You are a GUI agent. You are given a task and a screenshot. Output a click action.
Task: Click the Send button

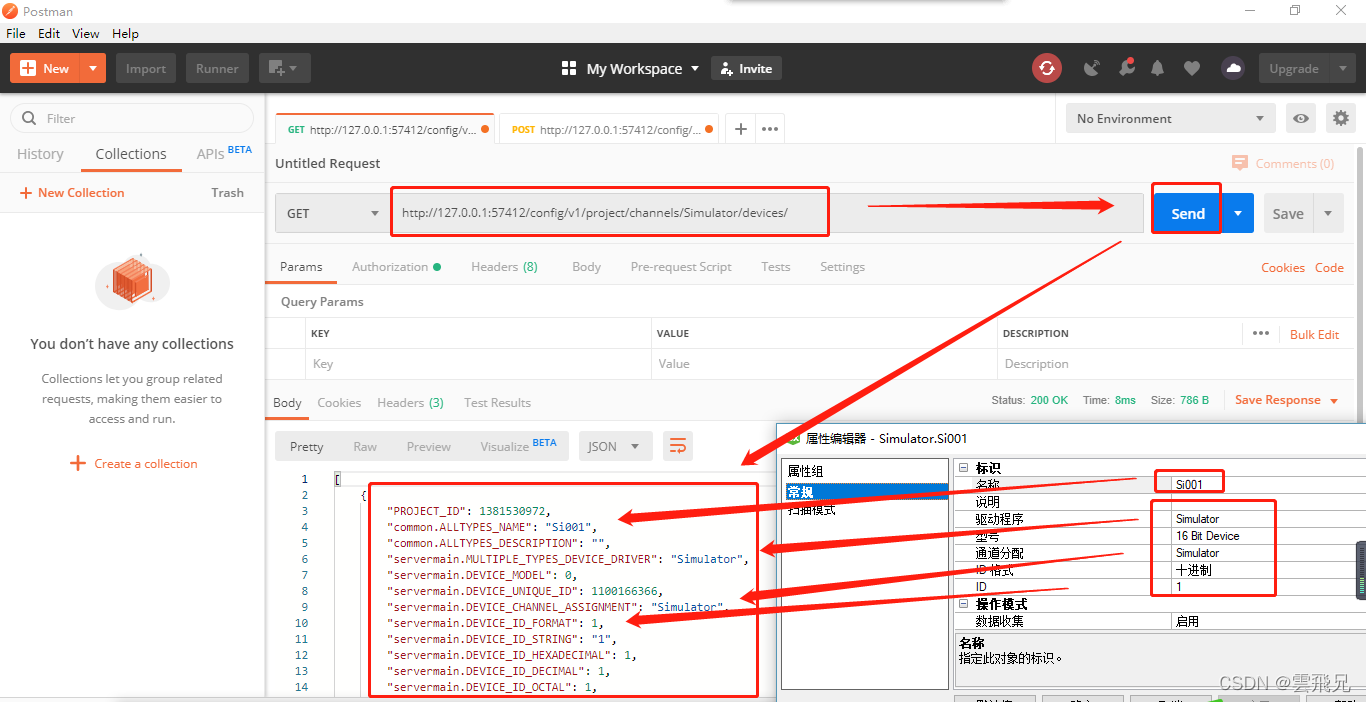pyautogui.click(x=1188, y=213)
